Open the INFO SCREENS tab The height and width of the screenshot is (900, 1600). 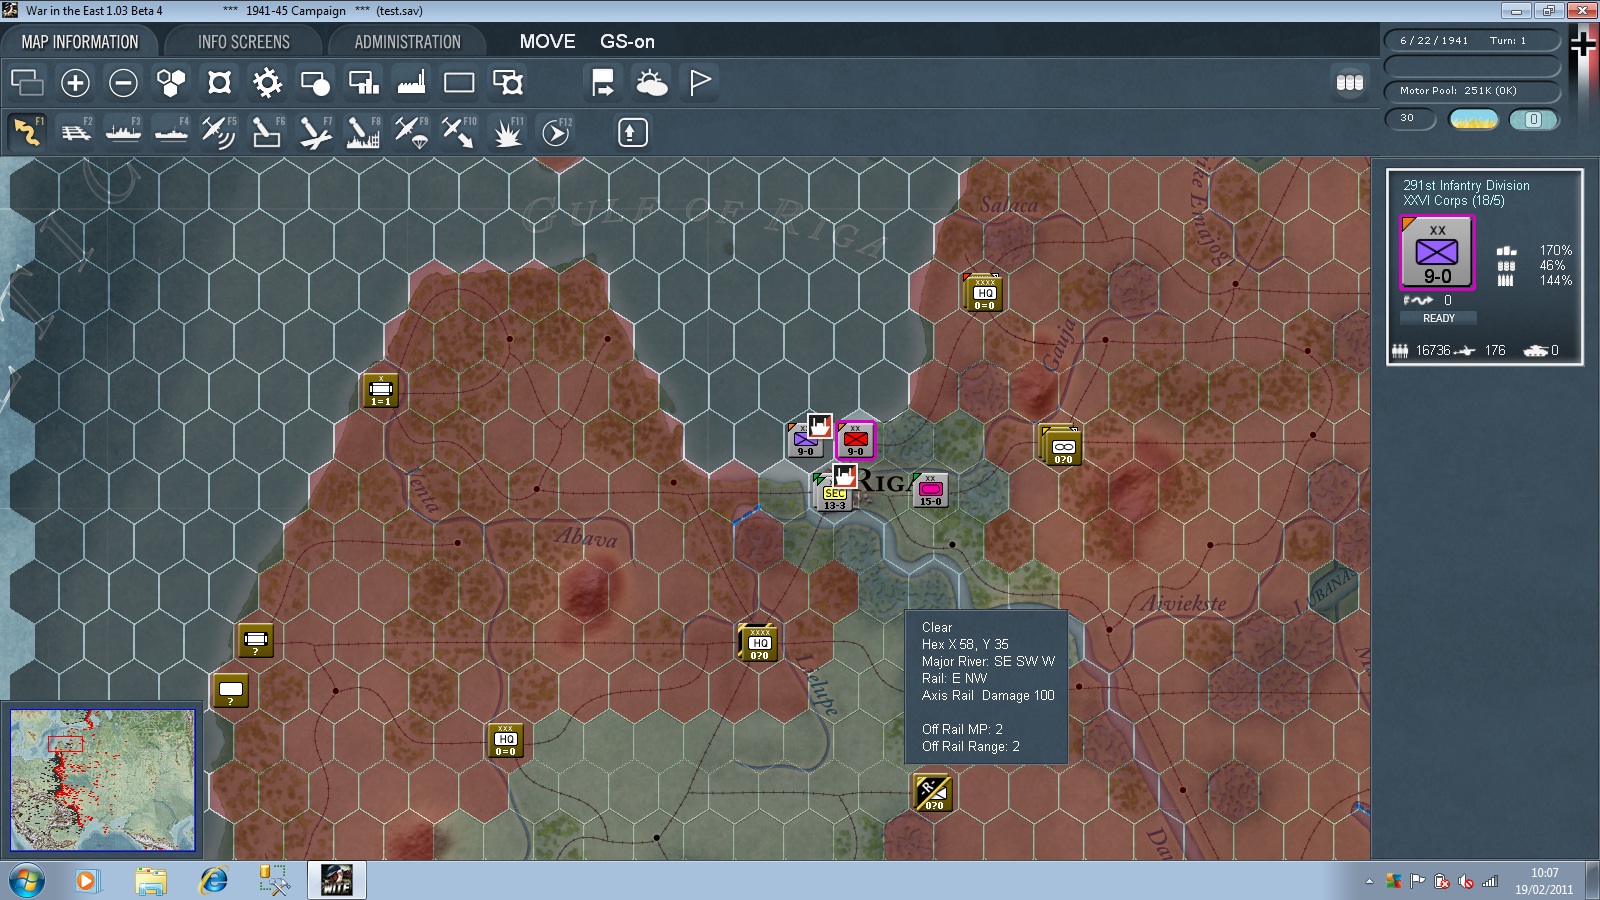[x=244, y=42]
